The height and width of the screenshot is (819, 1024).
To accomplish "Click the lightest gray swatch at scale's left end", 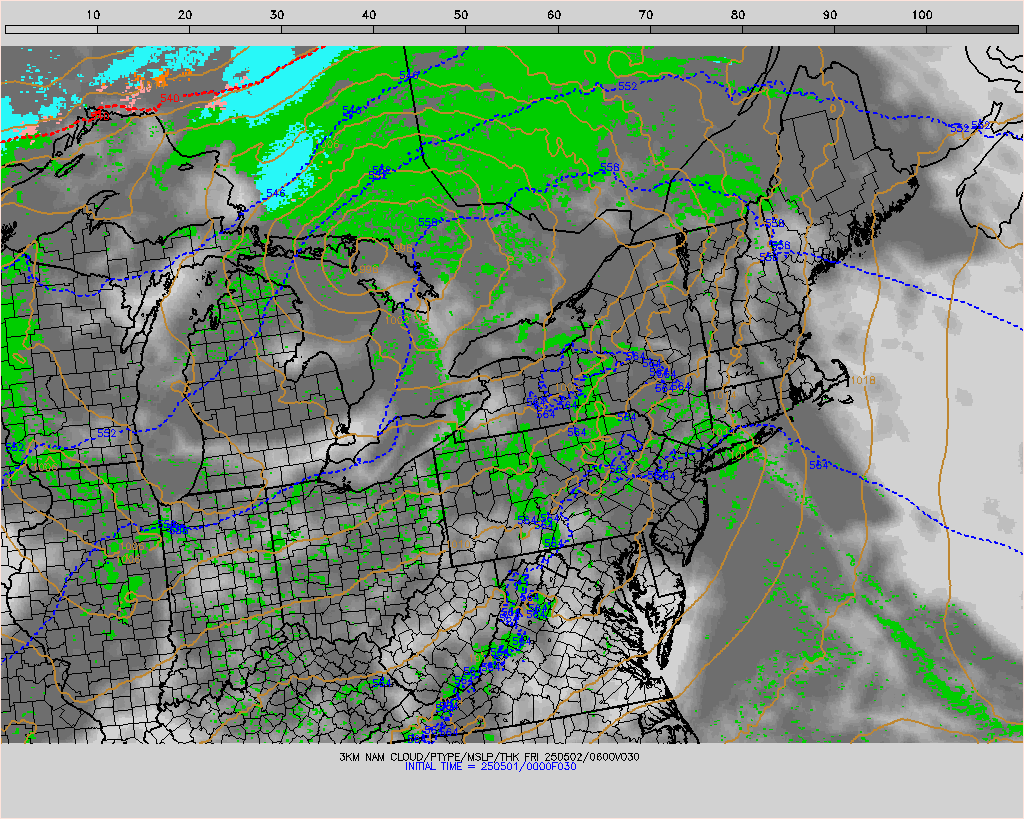I will pos(51,29).
